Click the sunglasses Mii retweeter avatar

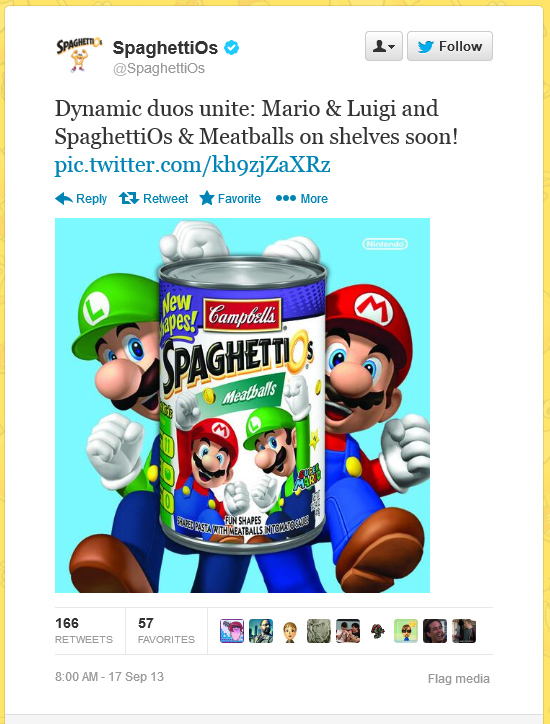click(406, 631)
